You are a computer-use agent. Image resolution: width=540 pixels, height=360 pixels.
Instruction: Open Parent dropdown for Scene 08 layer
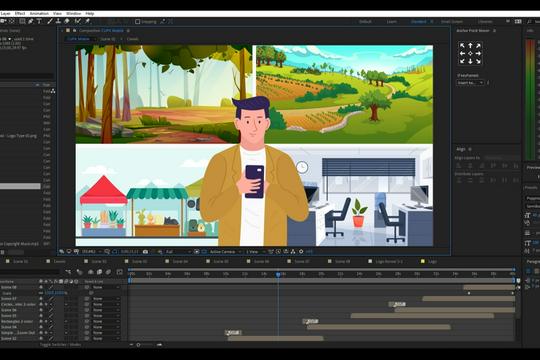(x=106, y=287)
